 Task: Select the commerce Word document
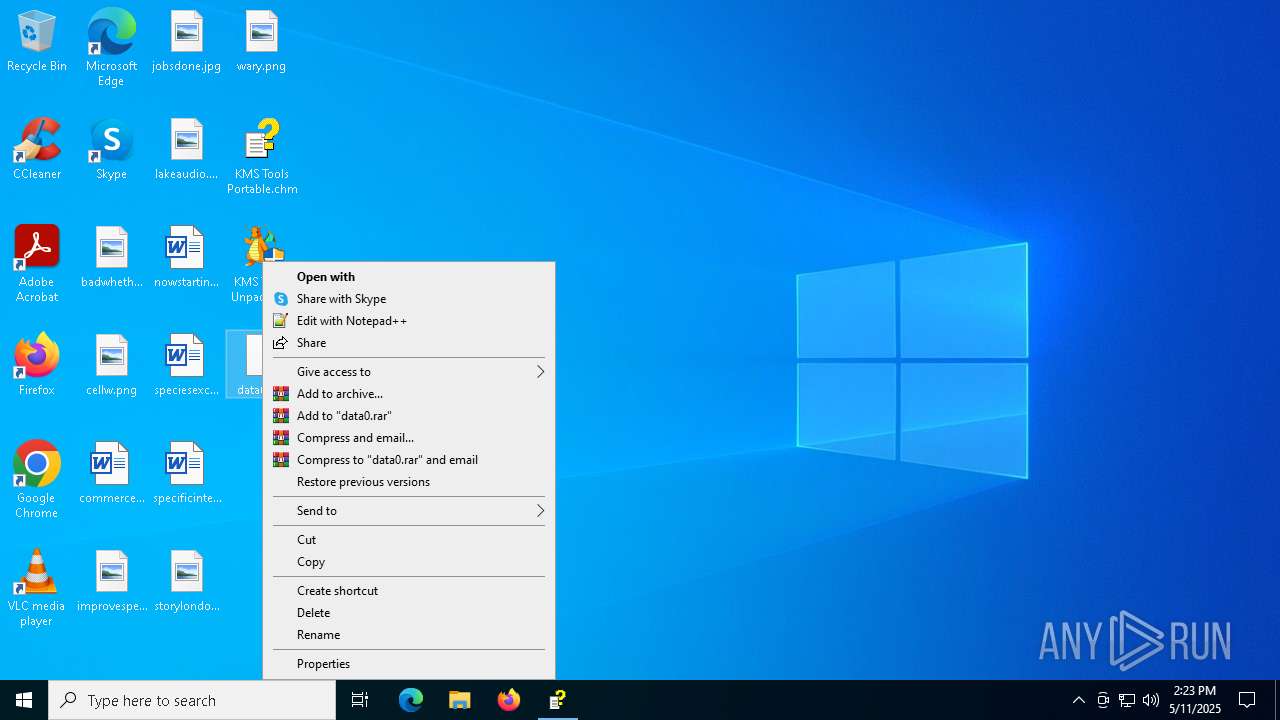[111, 474]
